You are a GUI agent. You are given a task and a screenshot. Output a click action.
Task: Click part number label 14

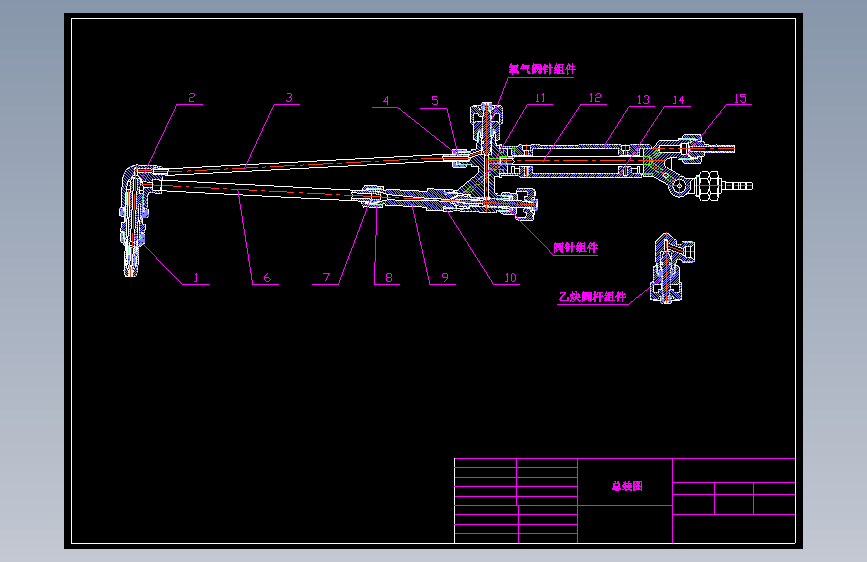pyautogui.click(x=678, y=100)
